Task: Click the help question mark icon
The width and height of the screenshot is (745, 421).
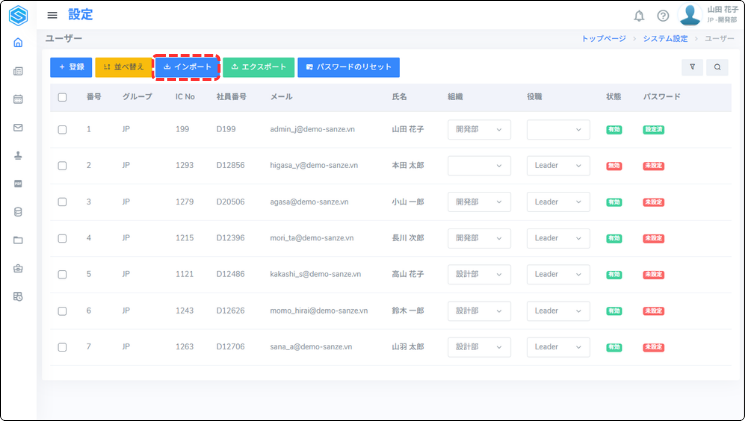Action: (x=663, y=15)
